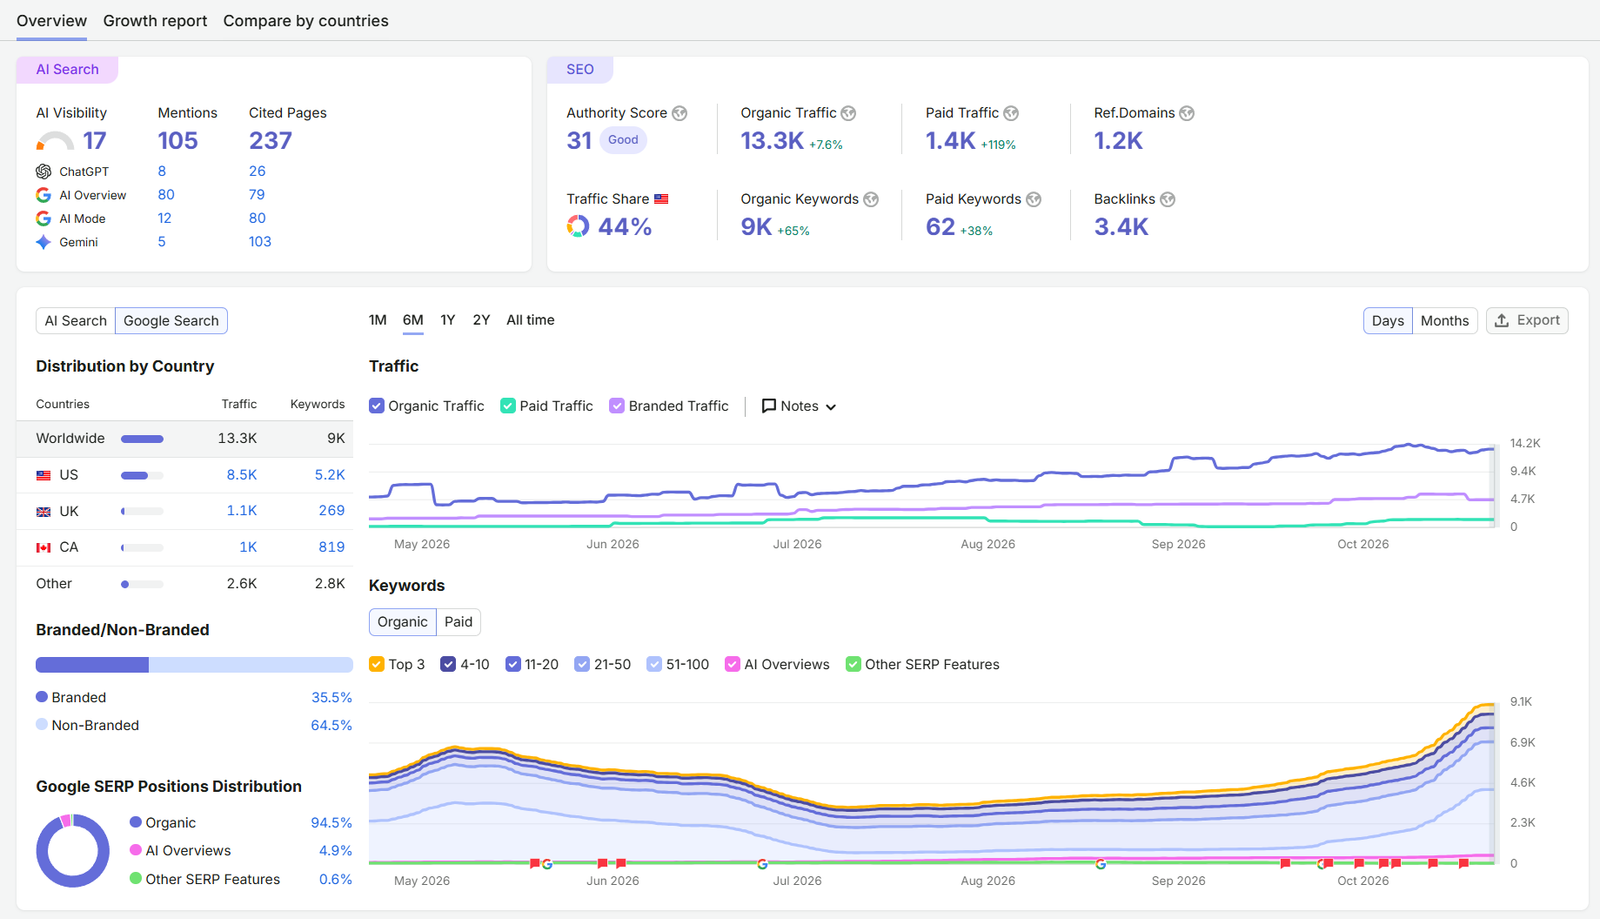Screen dimensions: 1600x919
Task: Select the All time range
Action: click(530, 320)
